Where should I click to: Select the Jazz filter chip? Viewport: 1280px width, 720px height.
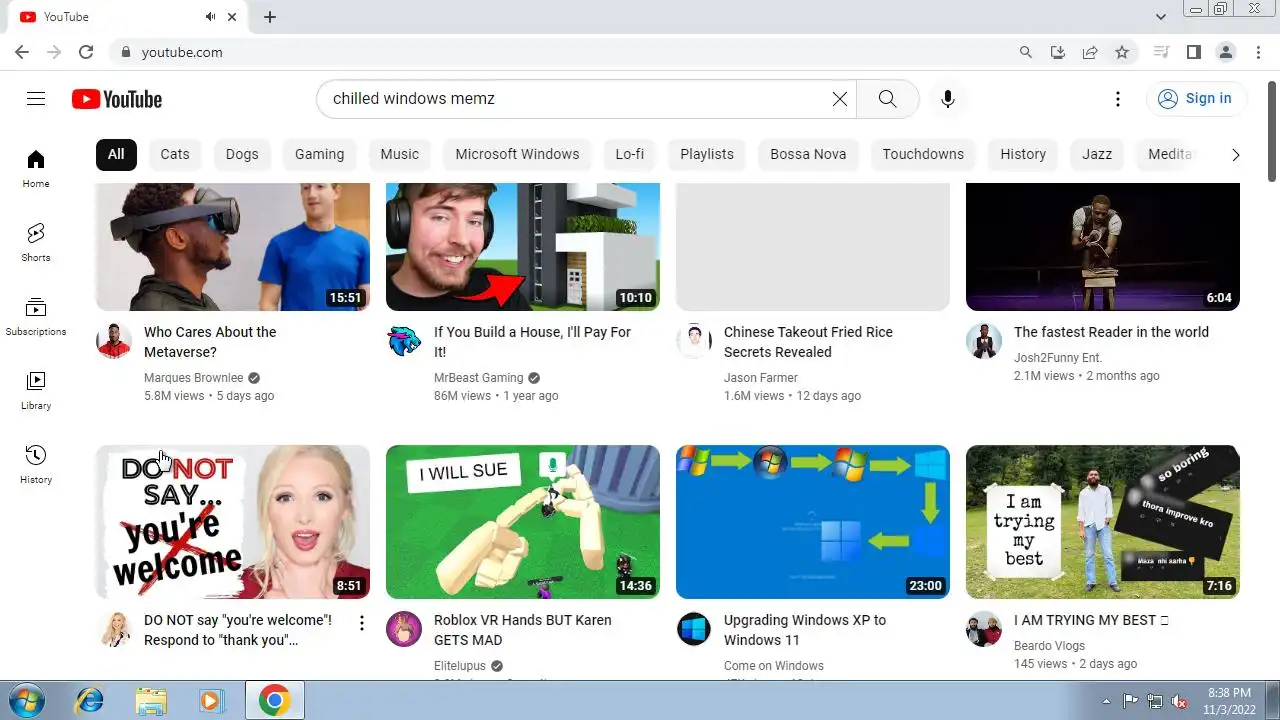point(1097,154)
